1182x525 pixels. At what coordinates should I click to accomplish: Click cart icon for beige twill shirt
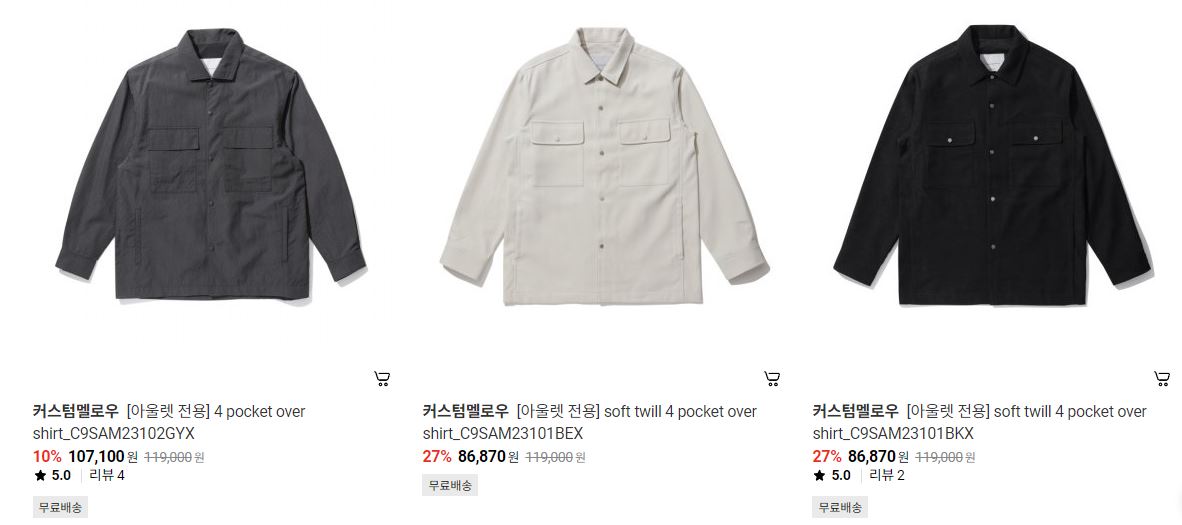pos(772,379)
